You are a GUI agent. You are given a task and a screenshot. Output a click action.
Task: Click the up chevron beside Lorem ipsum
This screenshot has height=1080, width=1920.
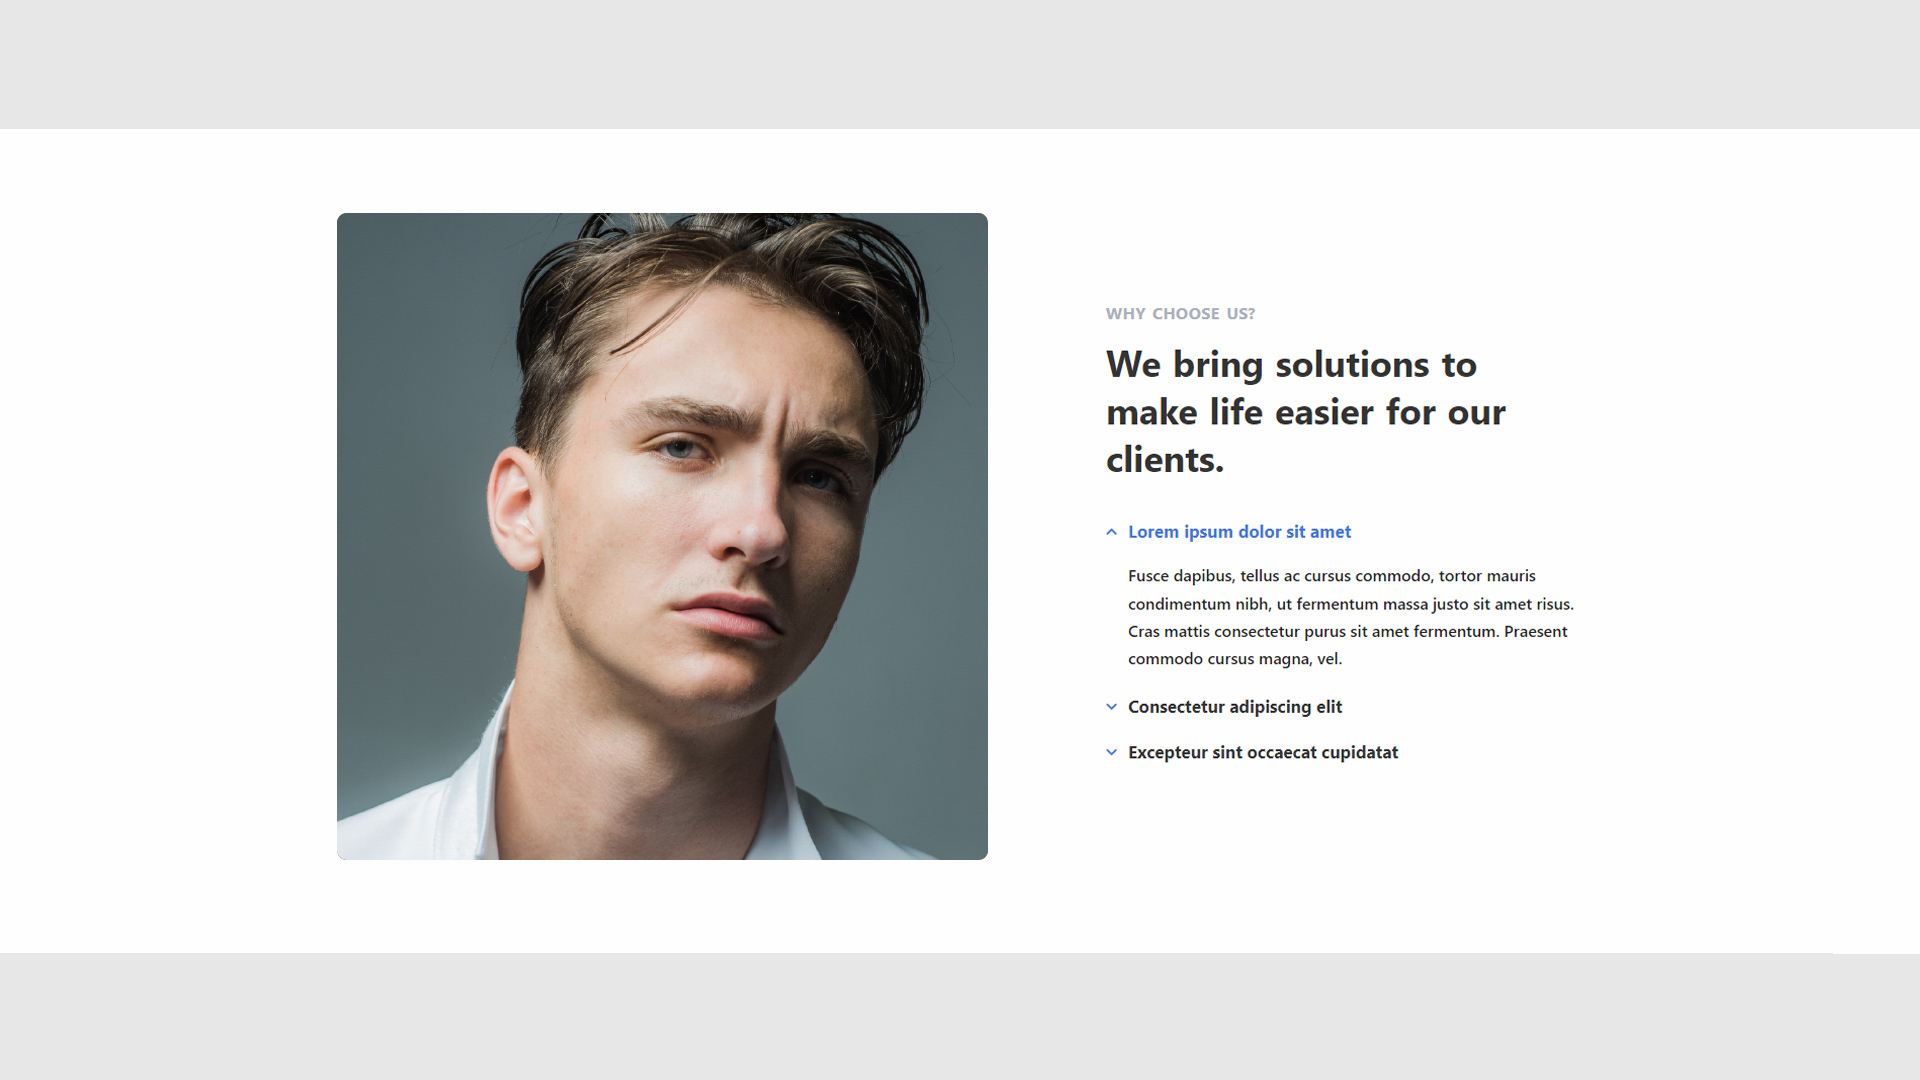point(1111,532)
